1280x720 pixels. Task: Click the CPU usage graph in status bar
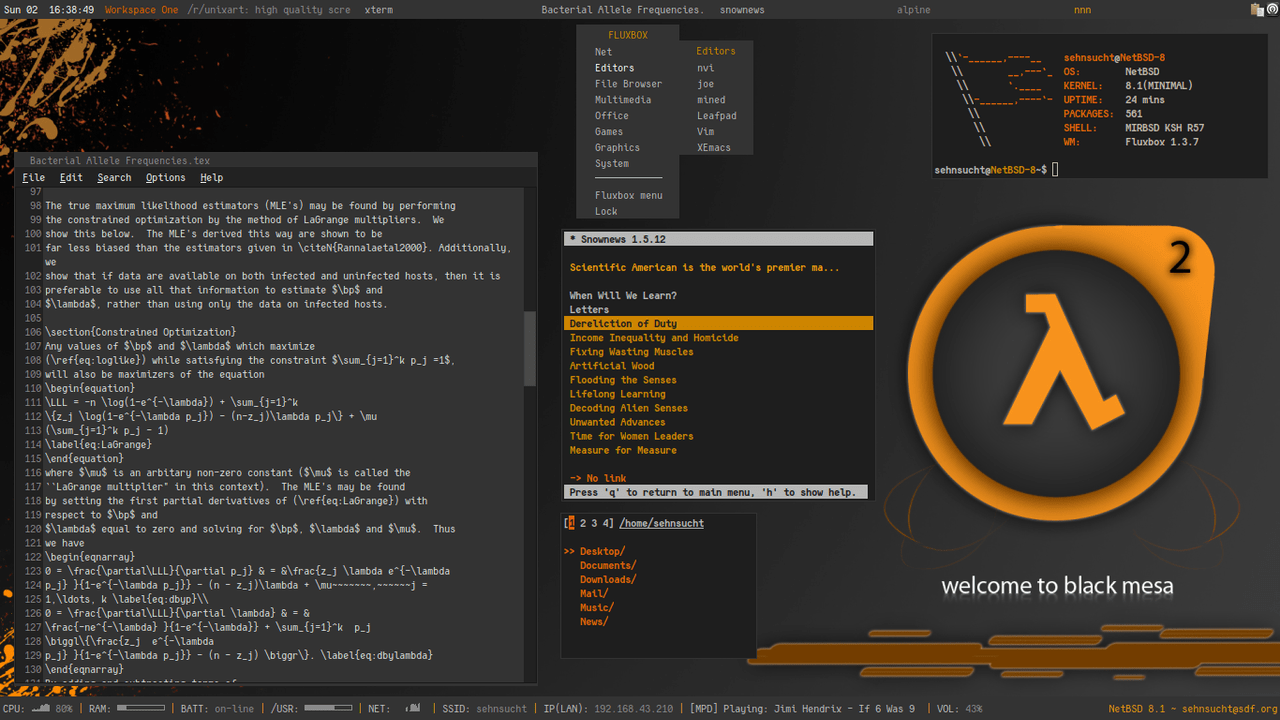click(43, 709)
